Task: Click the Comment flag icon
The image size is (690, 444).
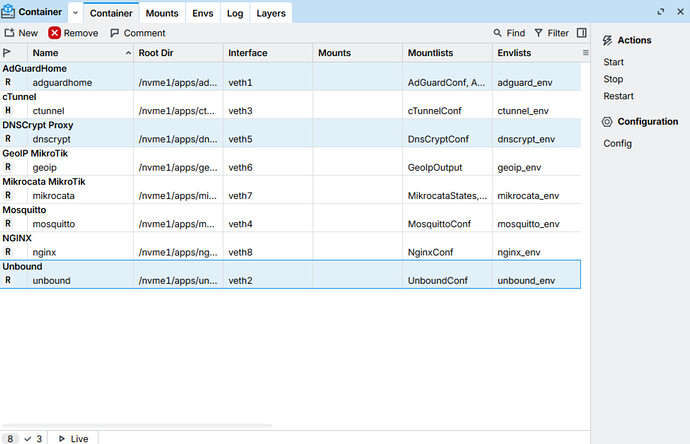Action: coord(114,33)
